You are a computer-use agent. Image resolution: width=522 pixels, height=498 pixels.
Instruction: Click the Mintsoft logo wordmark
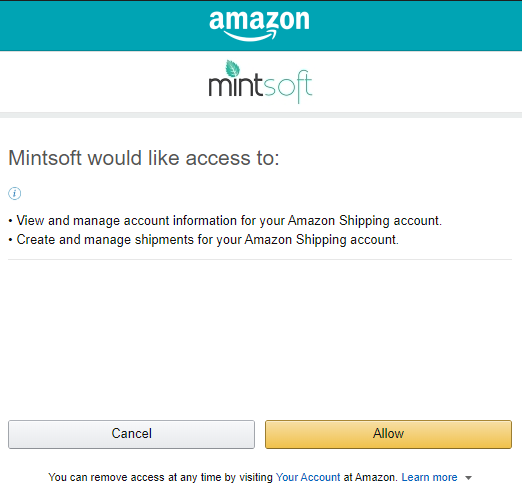(x=260, y=82)
